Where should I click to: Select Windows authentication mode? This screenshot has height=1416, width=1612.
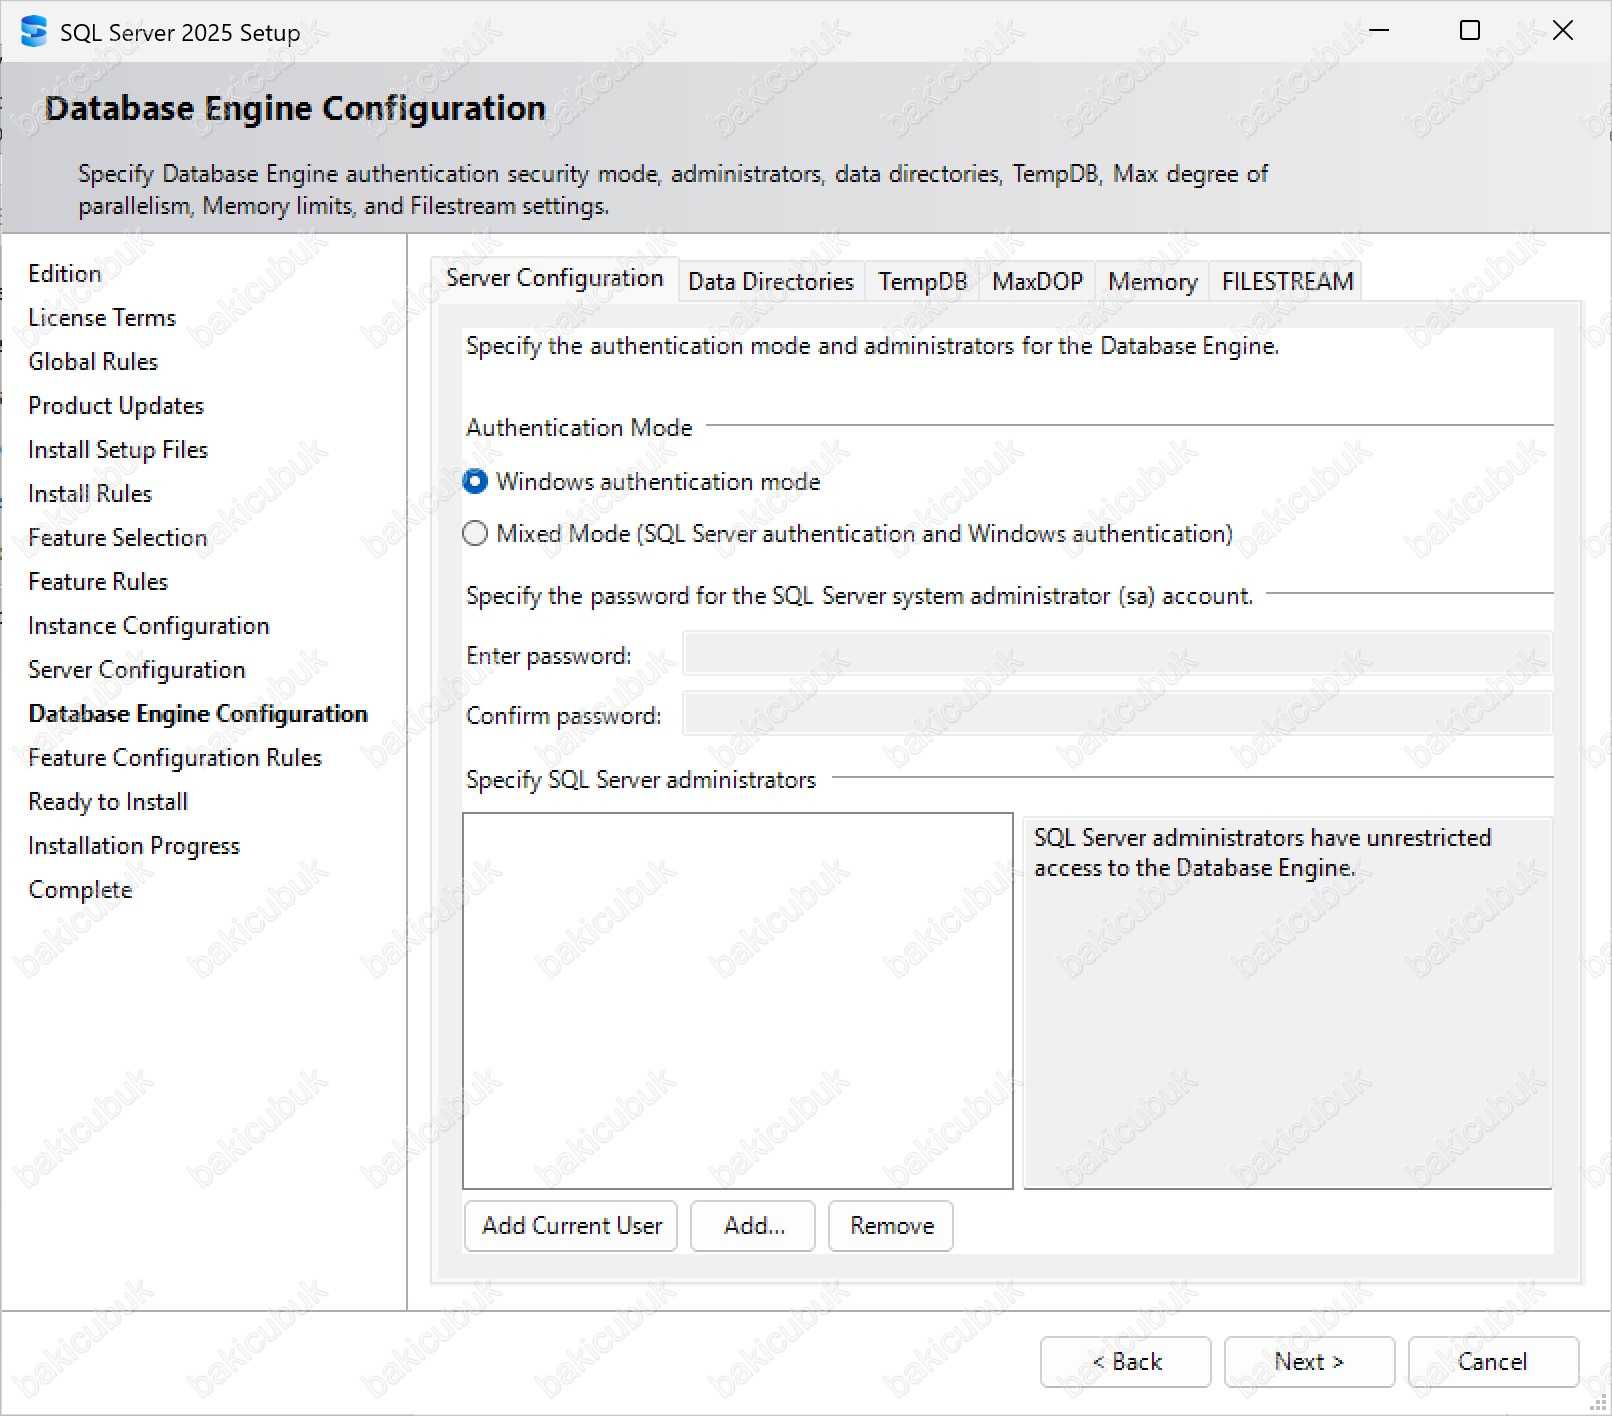coord(476,482)
